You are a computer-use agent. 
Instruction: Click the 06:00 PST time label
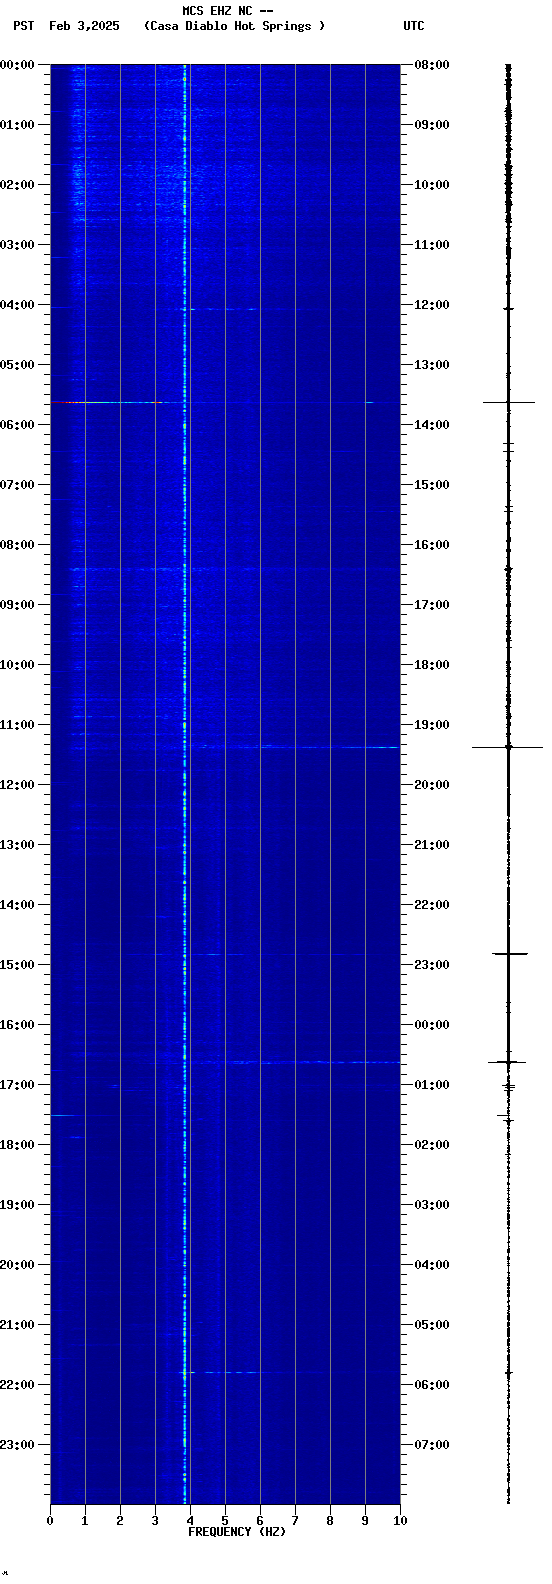(18, 425)
